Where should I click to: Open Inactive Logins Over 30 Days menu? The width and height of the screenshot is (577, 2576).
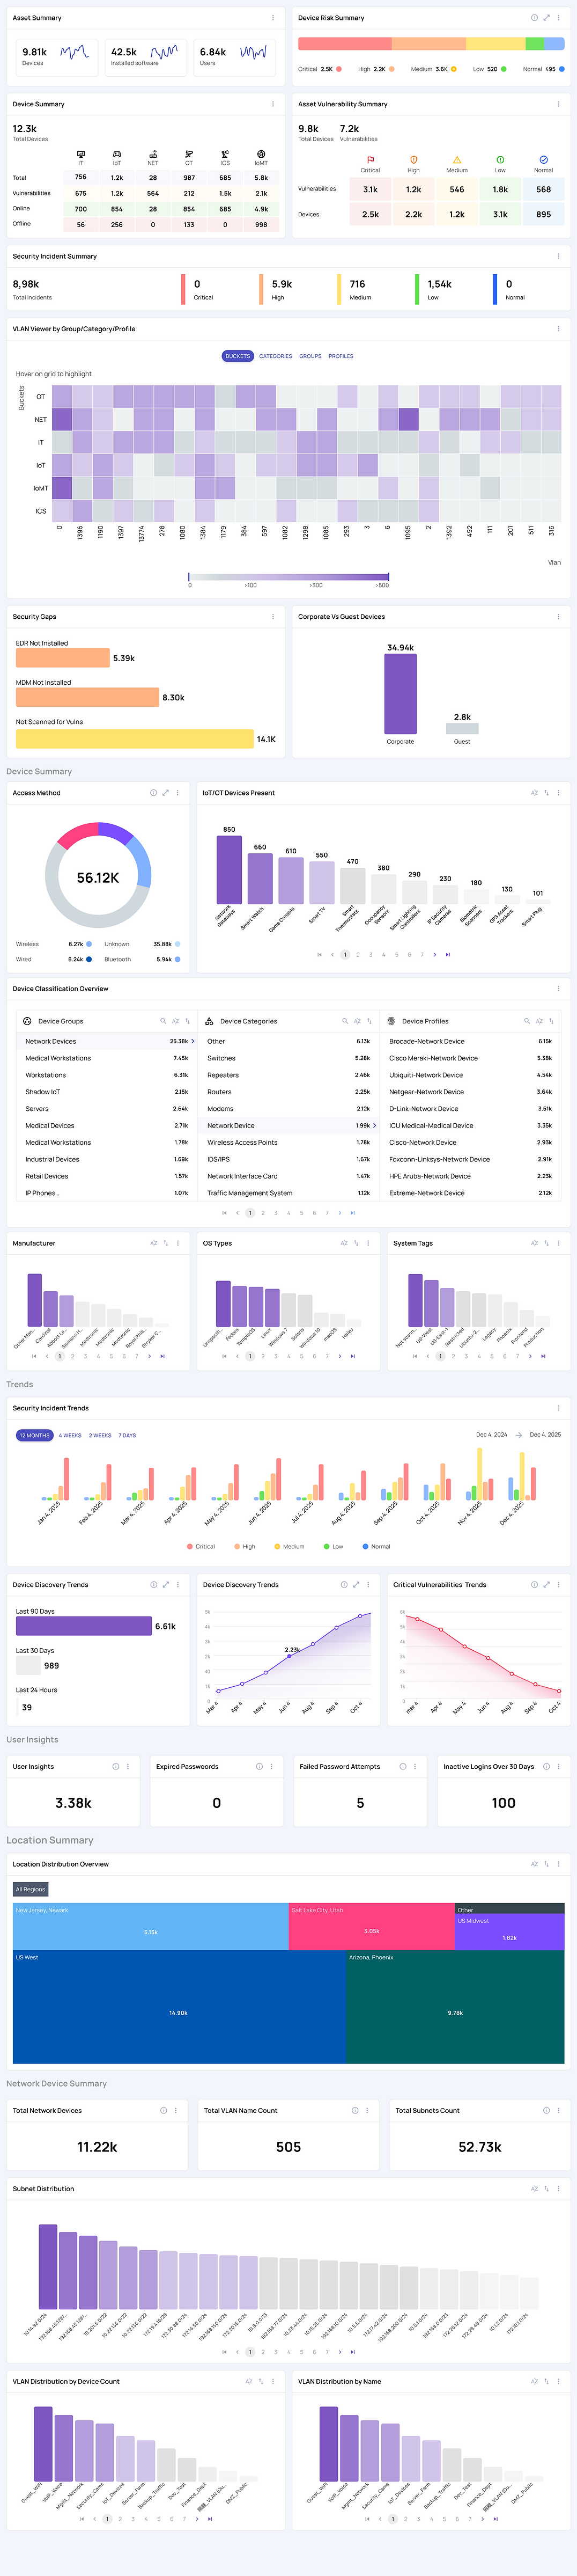558,1767
